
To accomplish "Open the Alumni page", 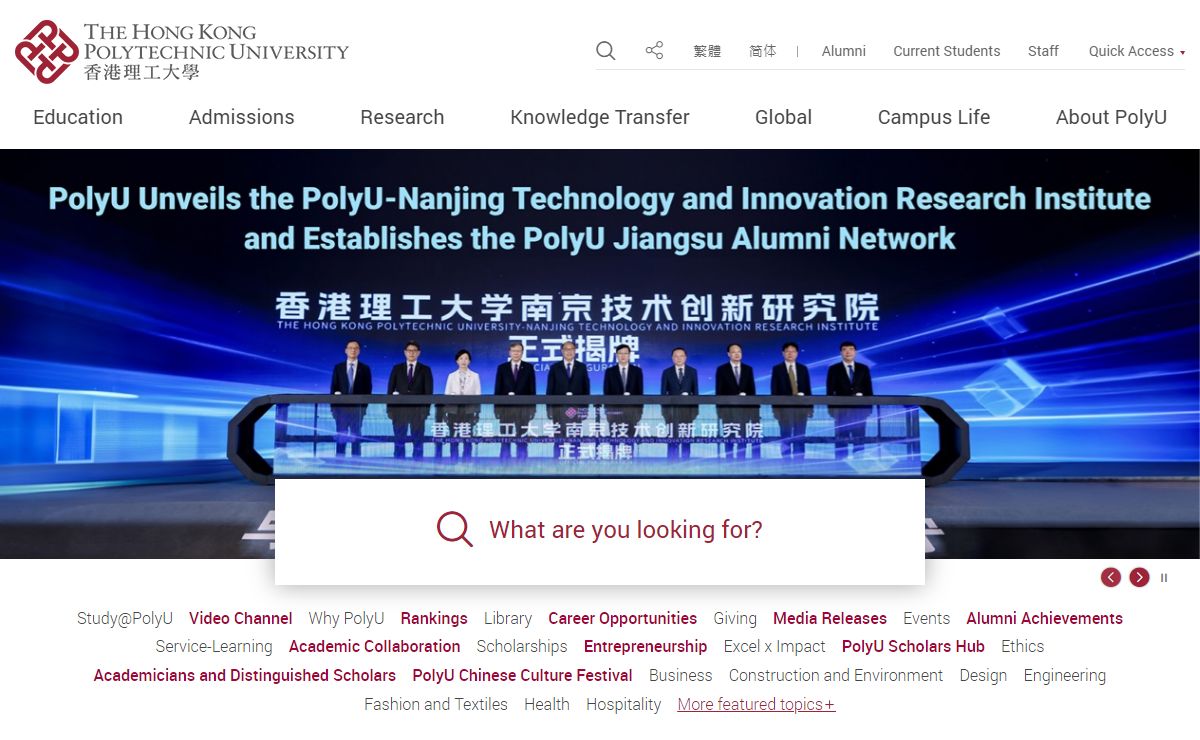I will tap(844, 51).
